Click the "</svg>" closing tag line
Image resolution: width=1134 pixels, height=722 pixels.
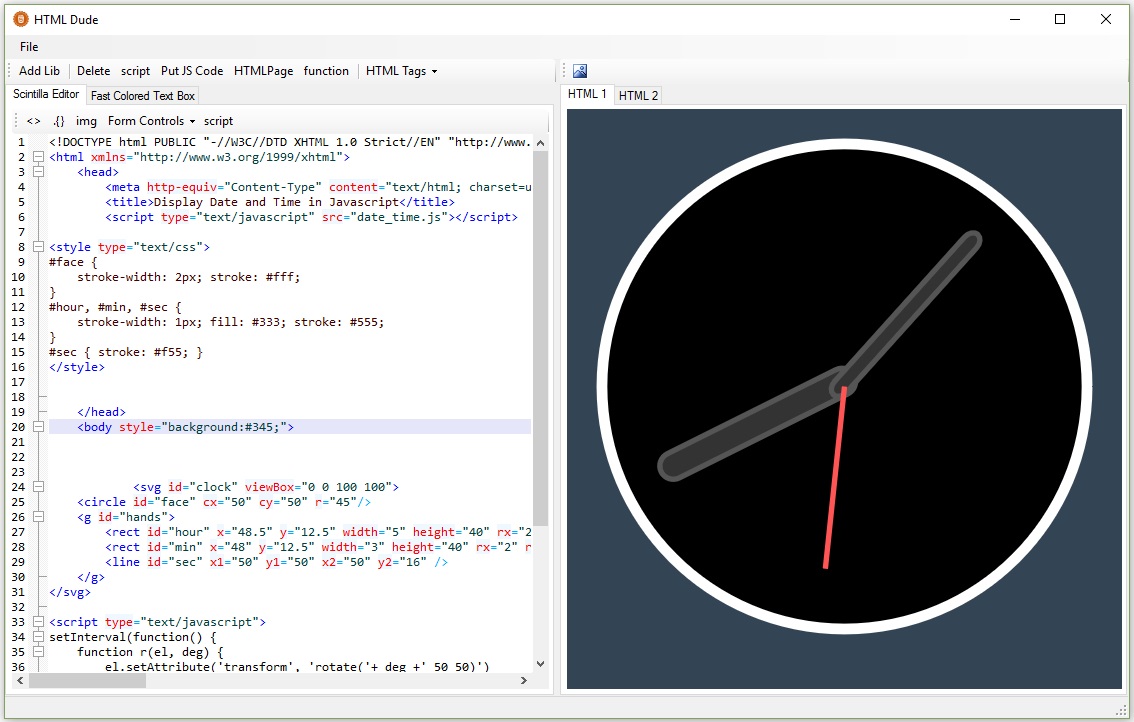[70, 592]
